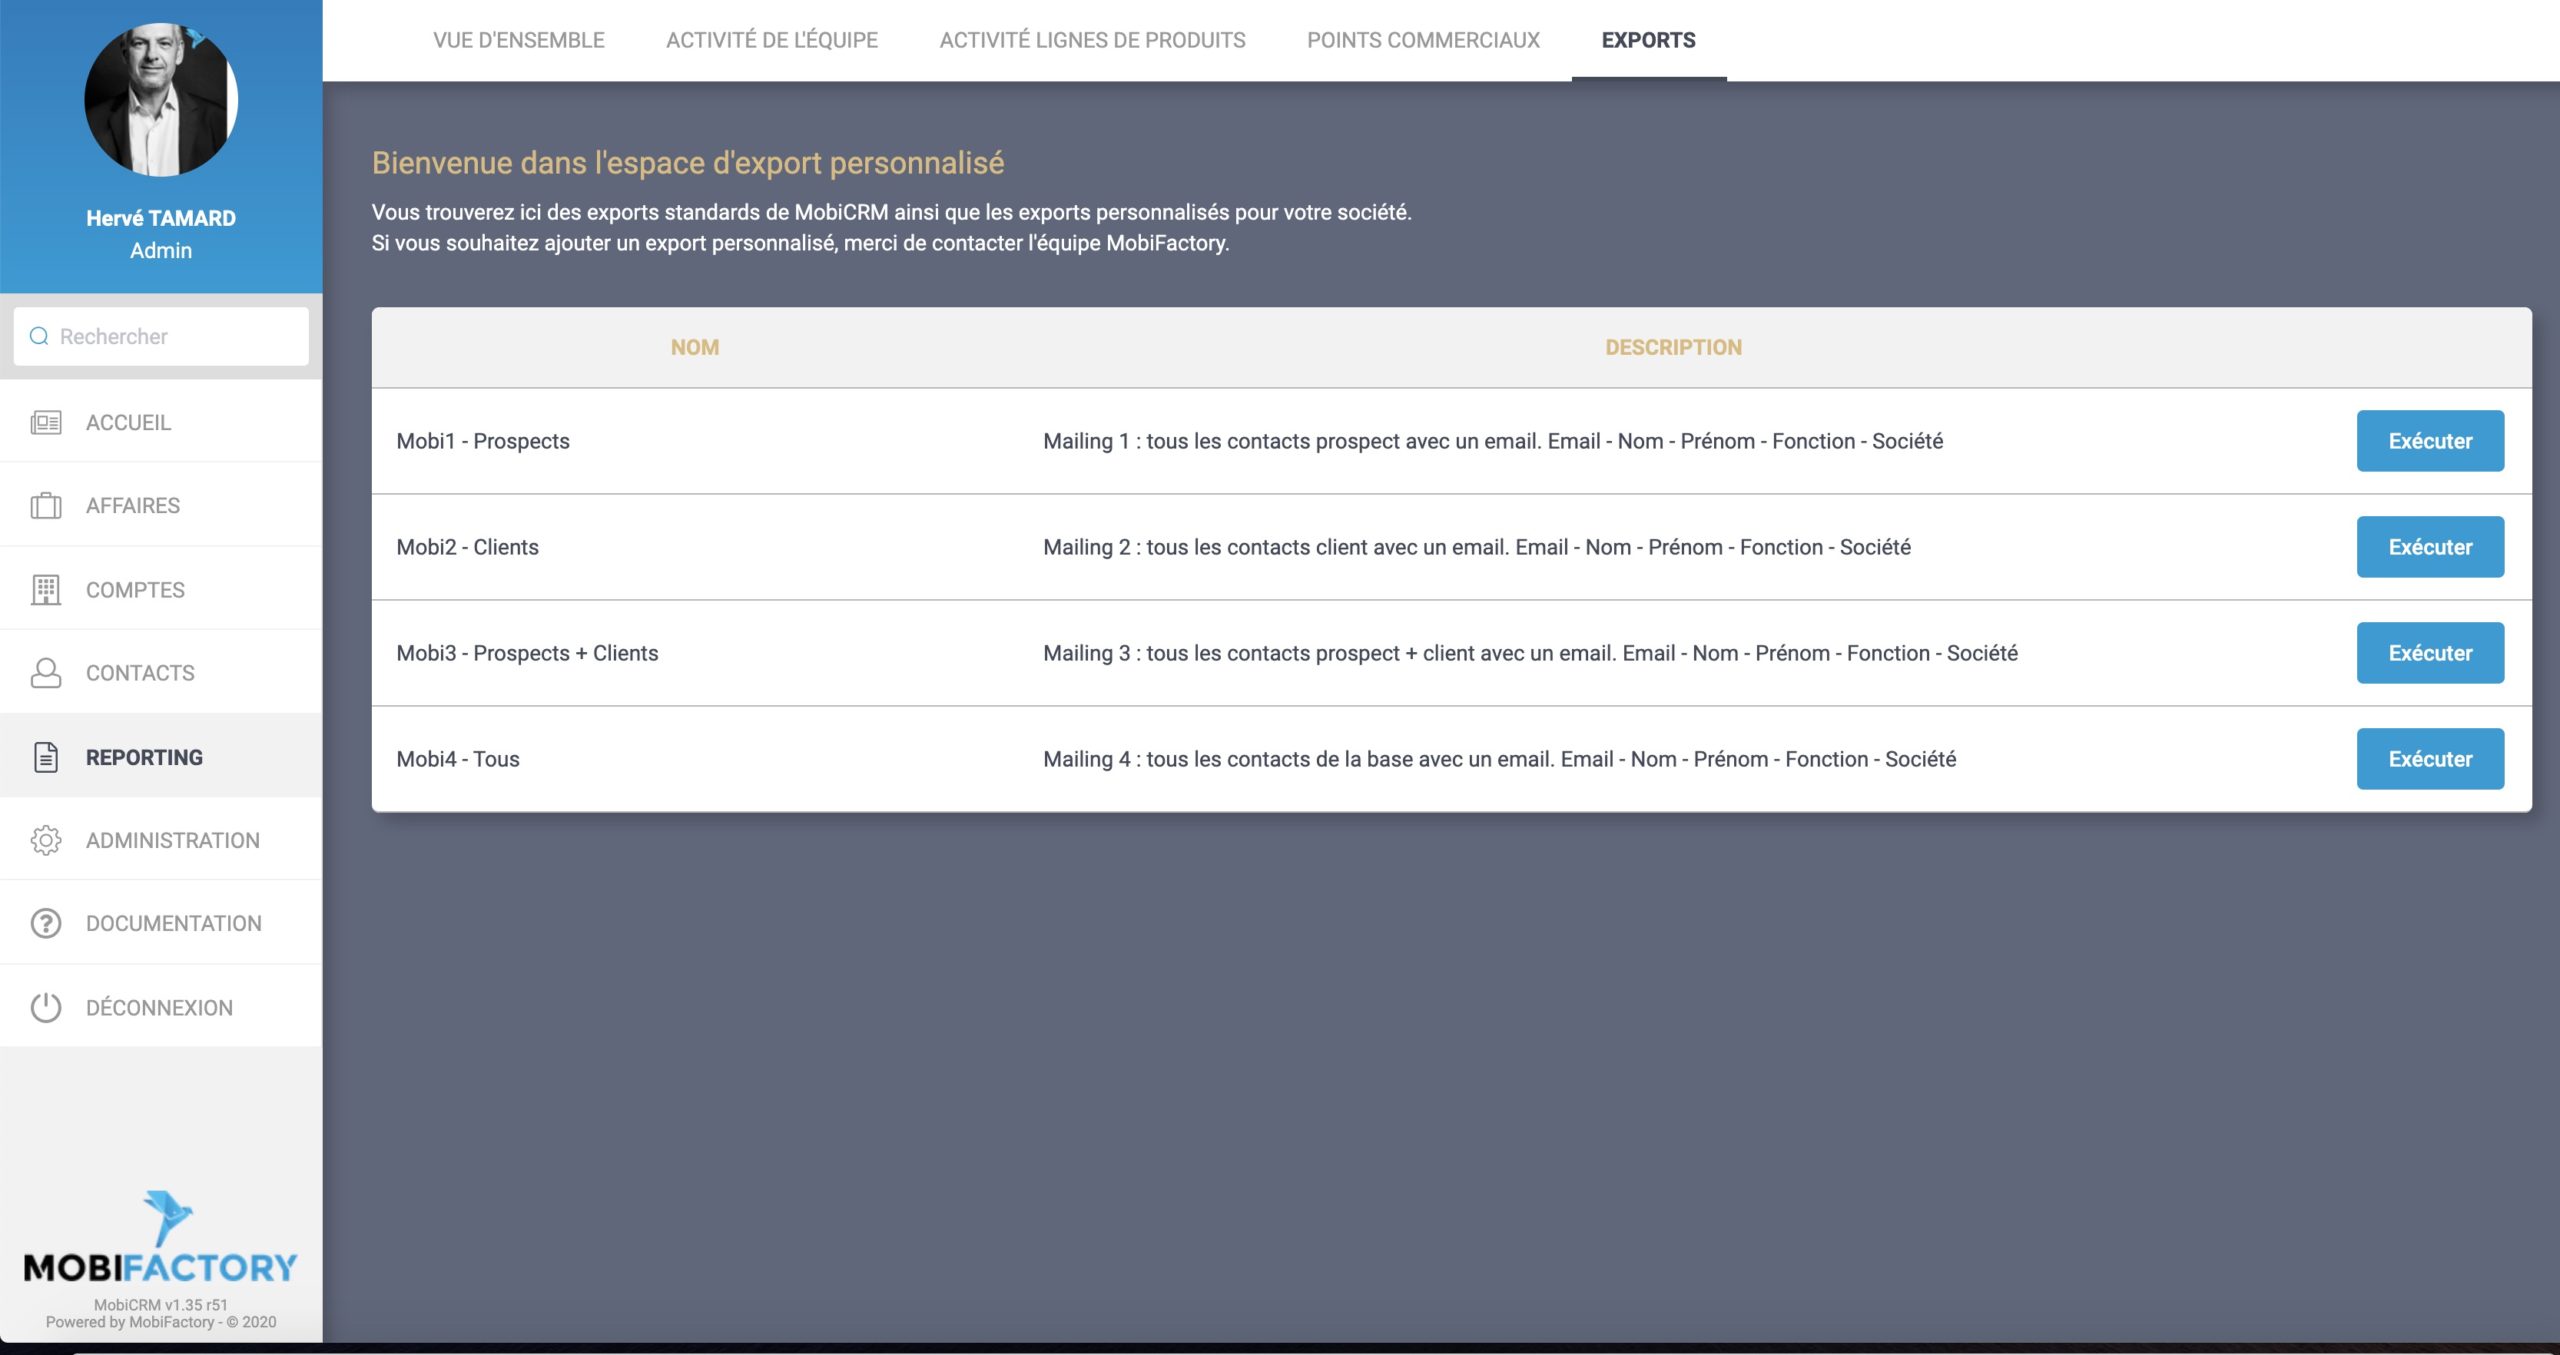Execute the Mobi3 Prospects + Clients export
Screen dimensions: 2560x1355
click(x=2429, y=653)
